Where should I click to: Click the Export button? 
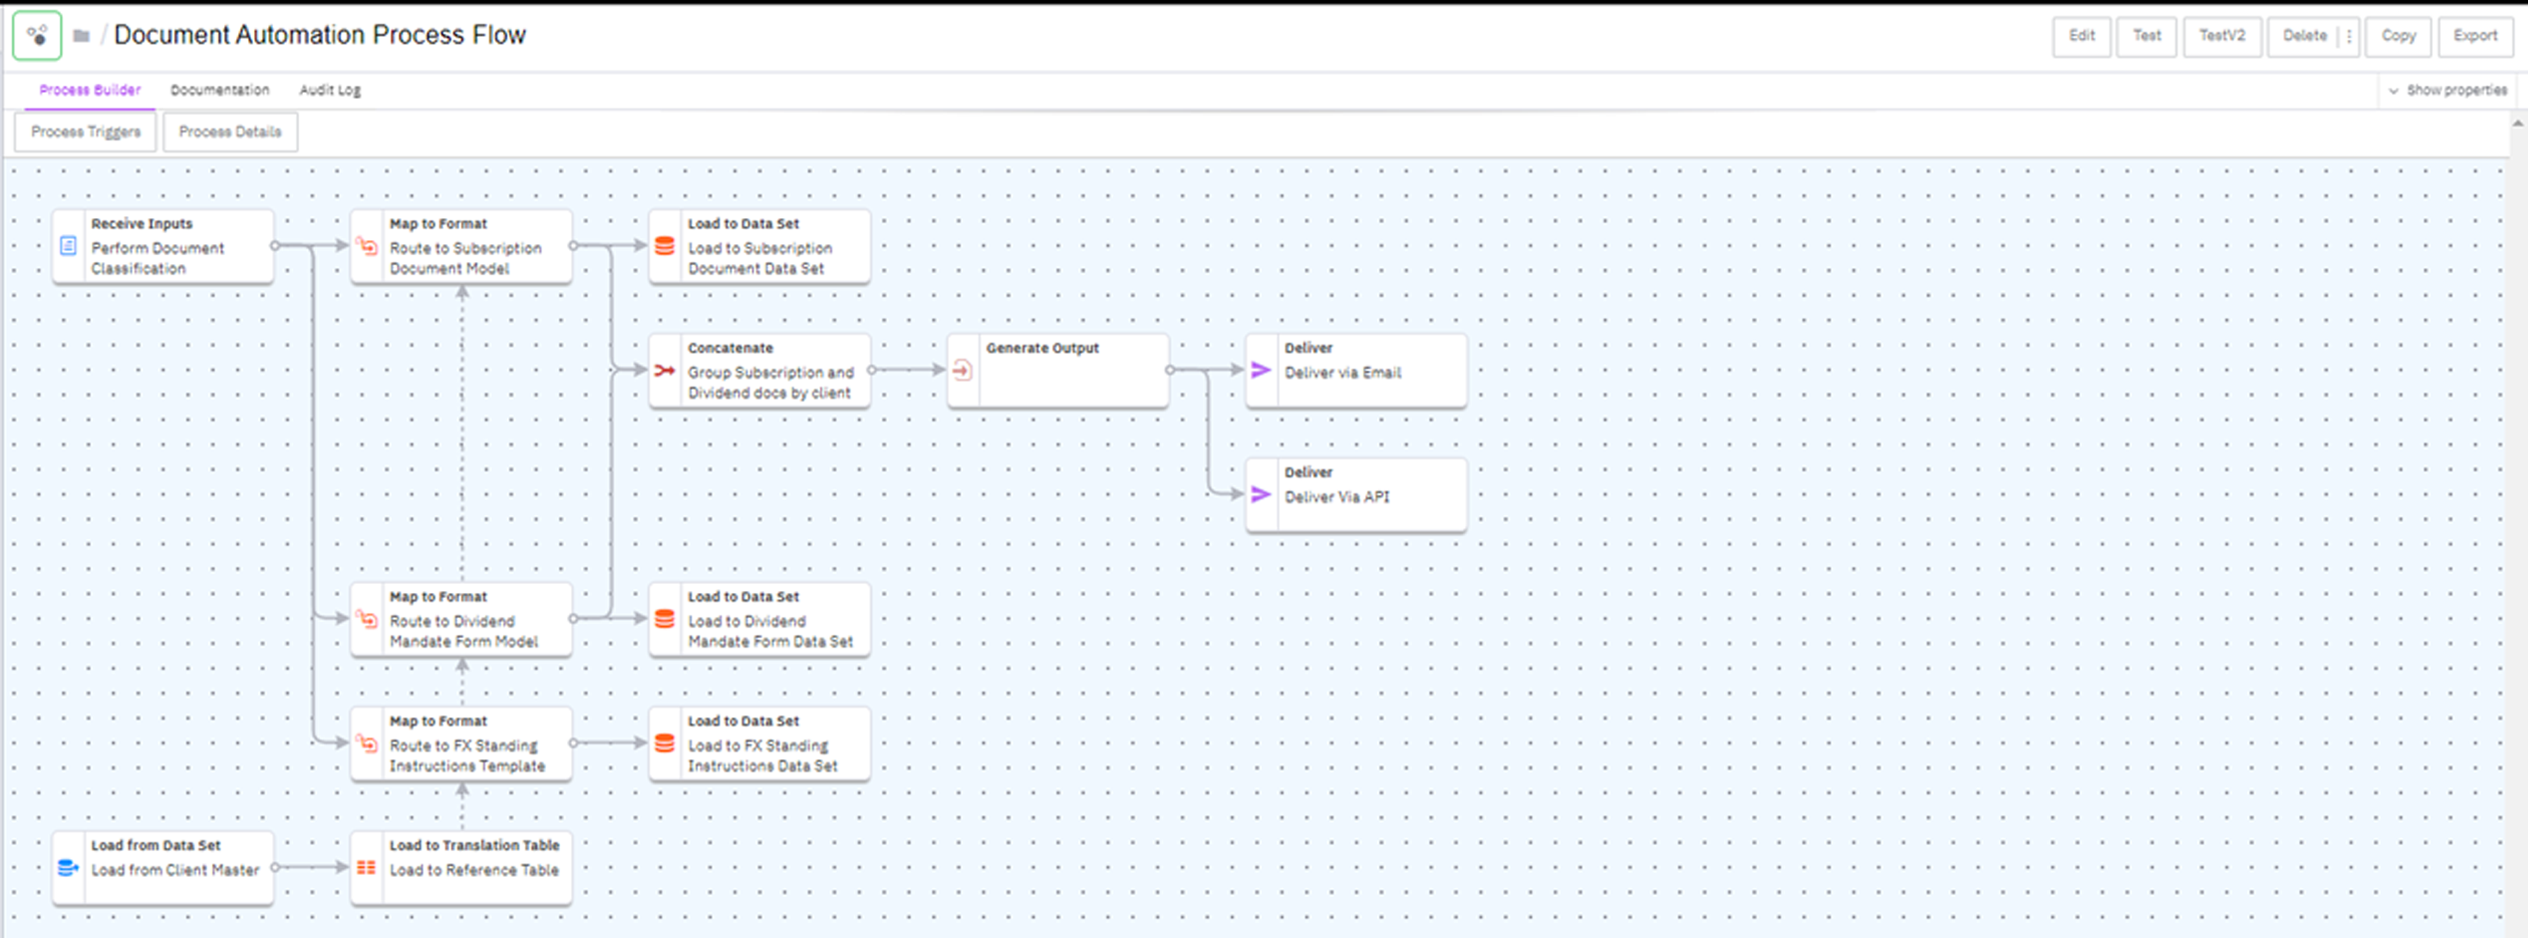pyautogui.click(x=2475, y=36)
